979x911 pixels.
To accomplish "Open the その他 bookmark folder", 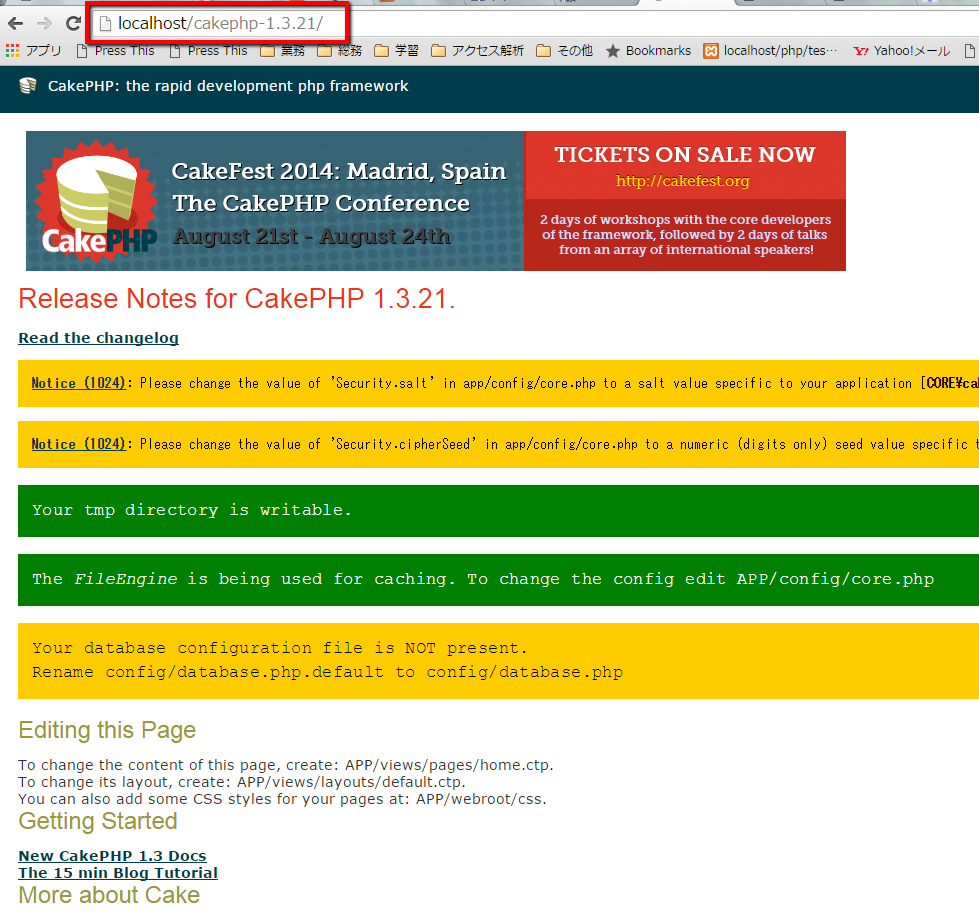I will [x=565, y=51].
